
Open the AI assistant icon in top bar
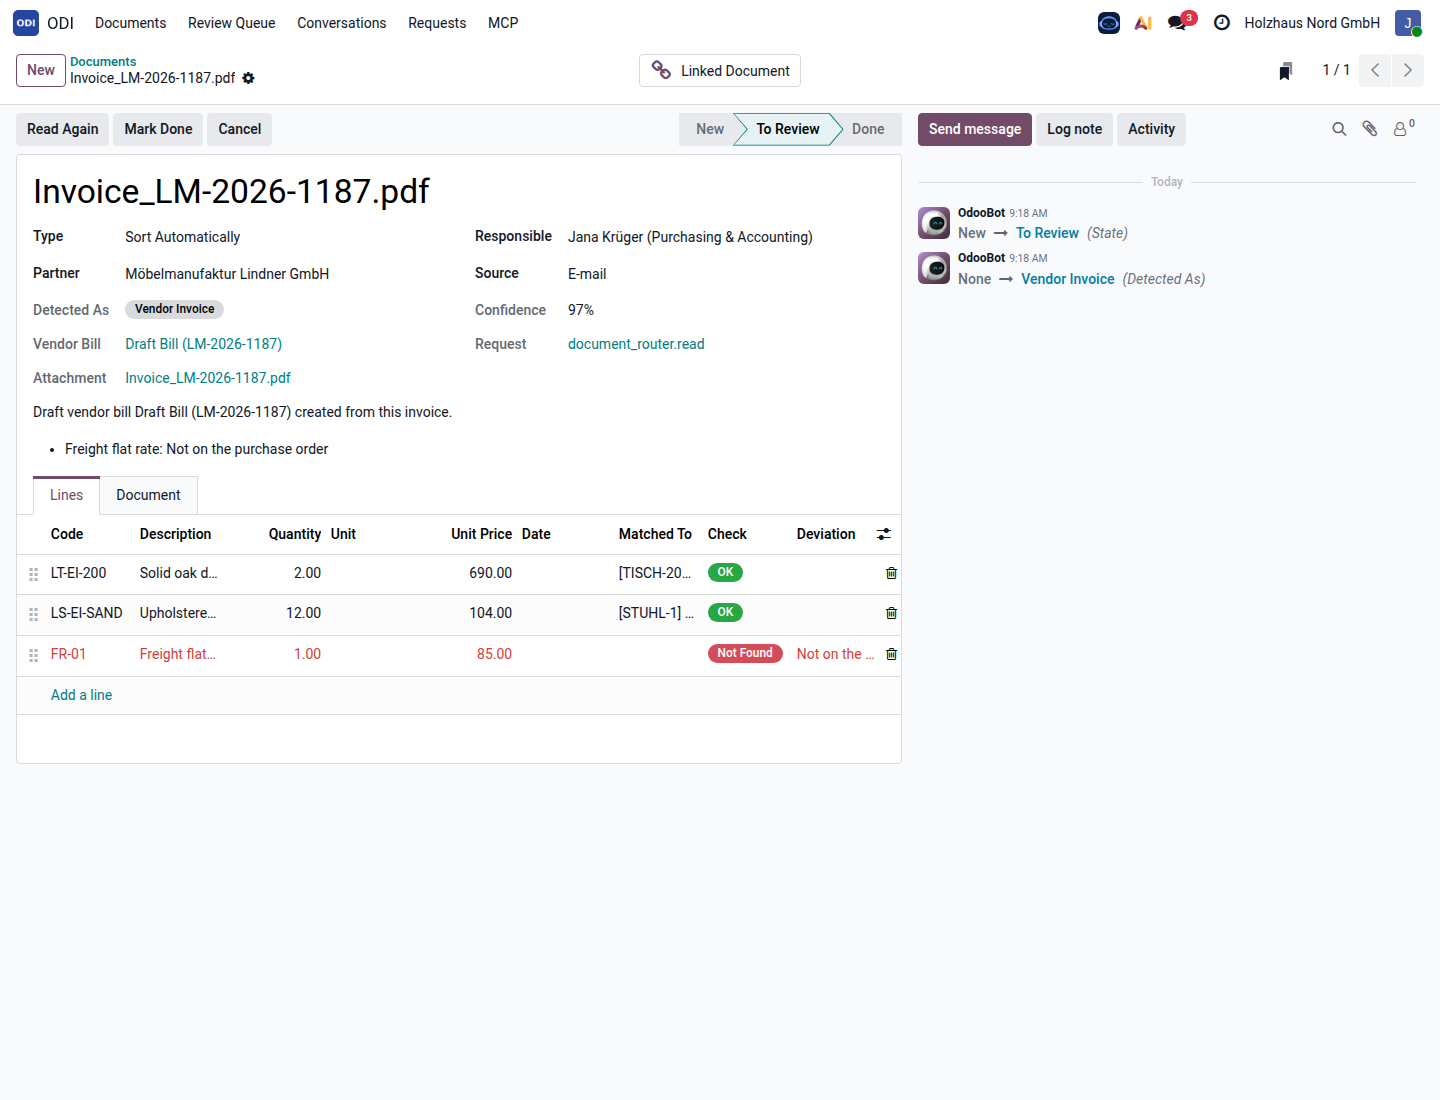(x=1143, y=23)
